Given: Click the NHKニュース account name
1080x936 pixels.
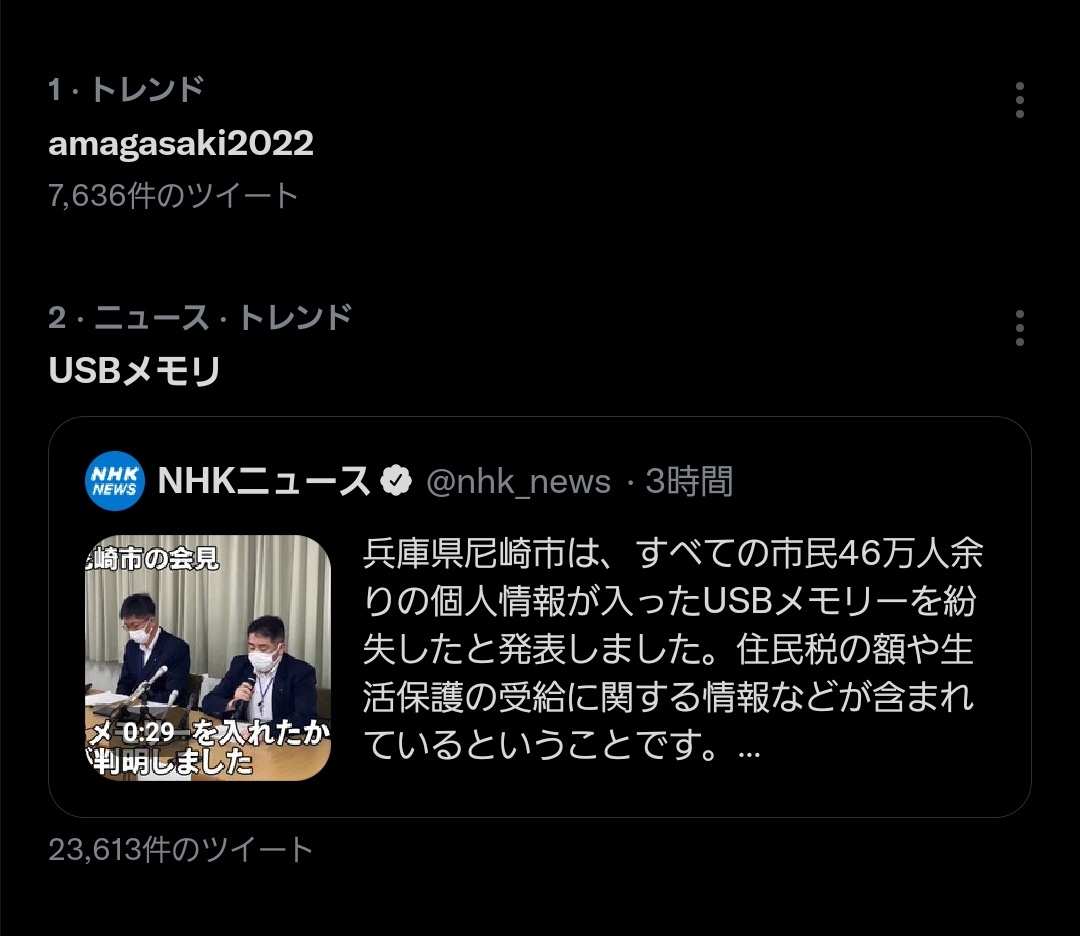Looking at the screenshot, I should click(264, 481).
